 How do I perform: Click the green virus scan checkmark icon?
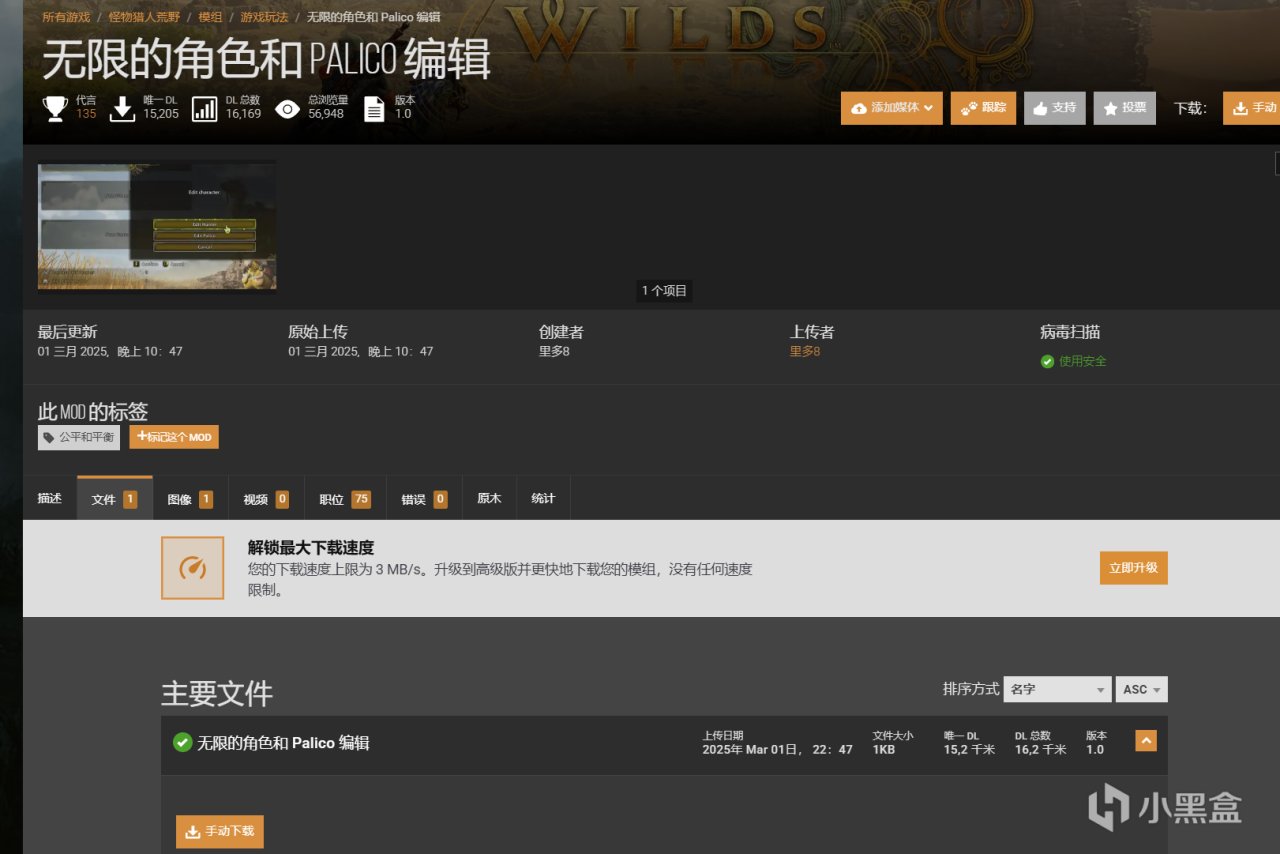point(1047,361)
